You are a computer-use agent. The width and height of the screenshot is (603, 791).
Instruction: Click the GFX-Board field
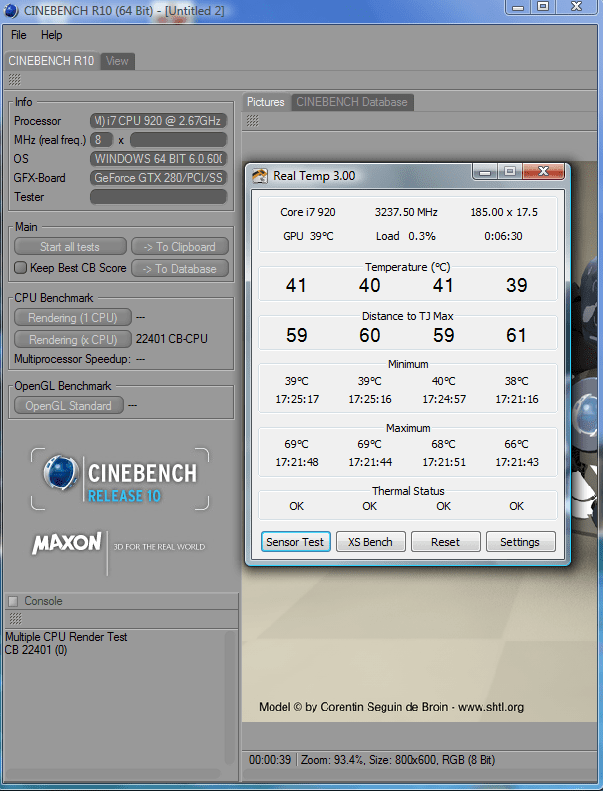tap(158, 178)
